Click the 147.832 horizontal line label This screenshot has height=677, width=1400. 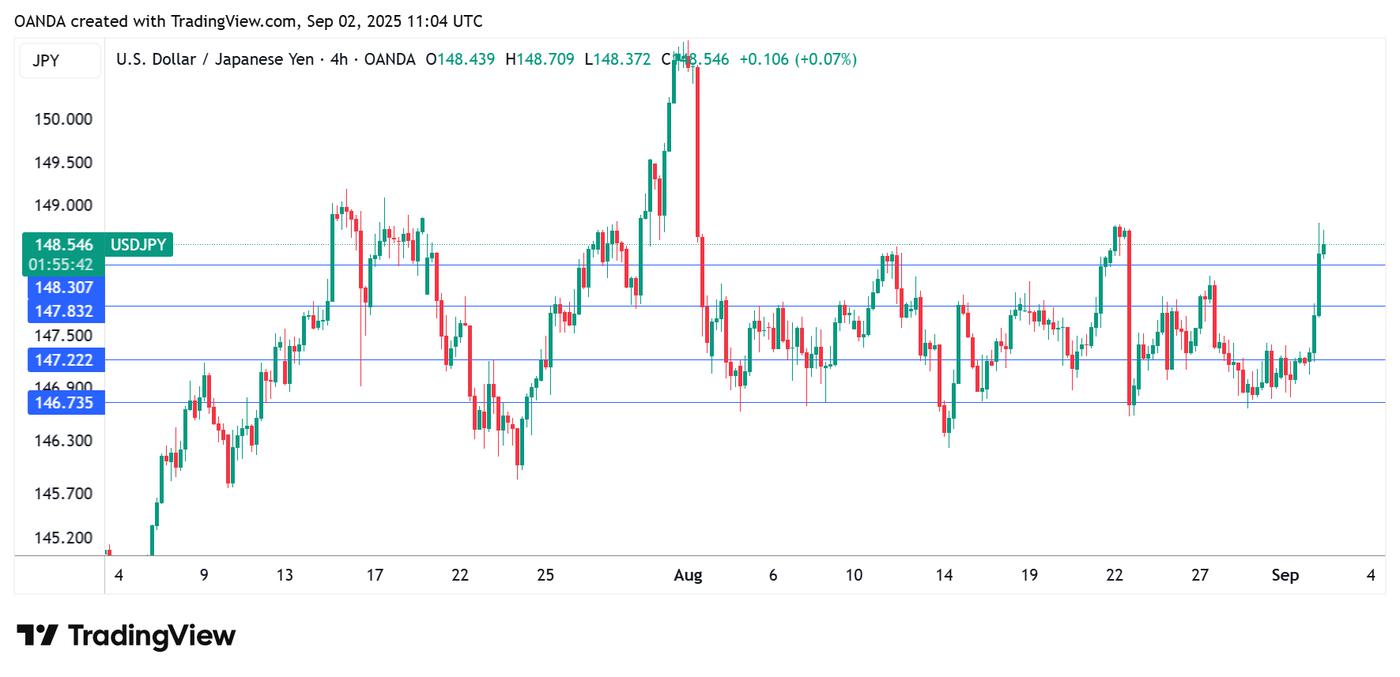[64, 311]
